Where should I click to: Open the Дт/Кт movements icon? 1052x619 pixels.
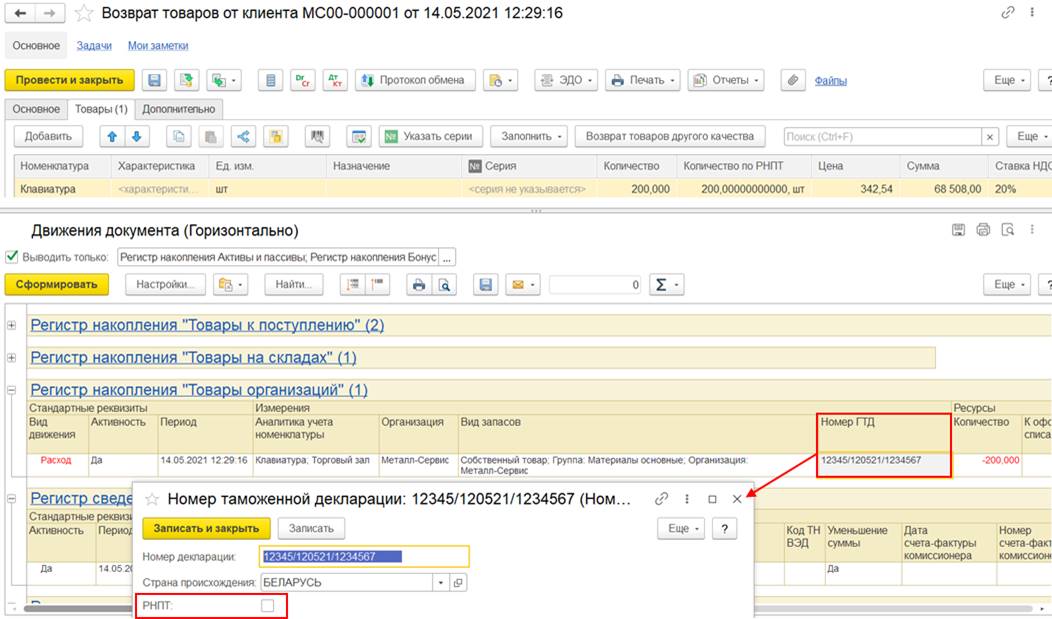coord(335,80)
